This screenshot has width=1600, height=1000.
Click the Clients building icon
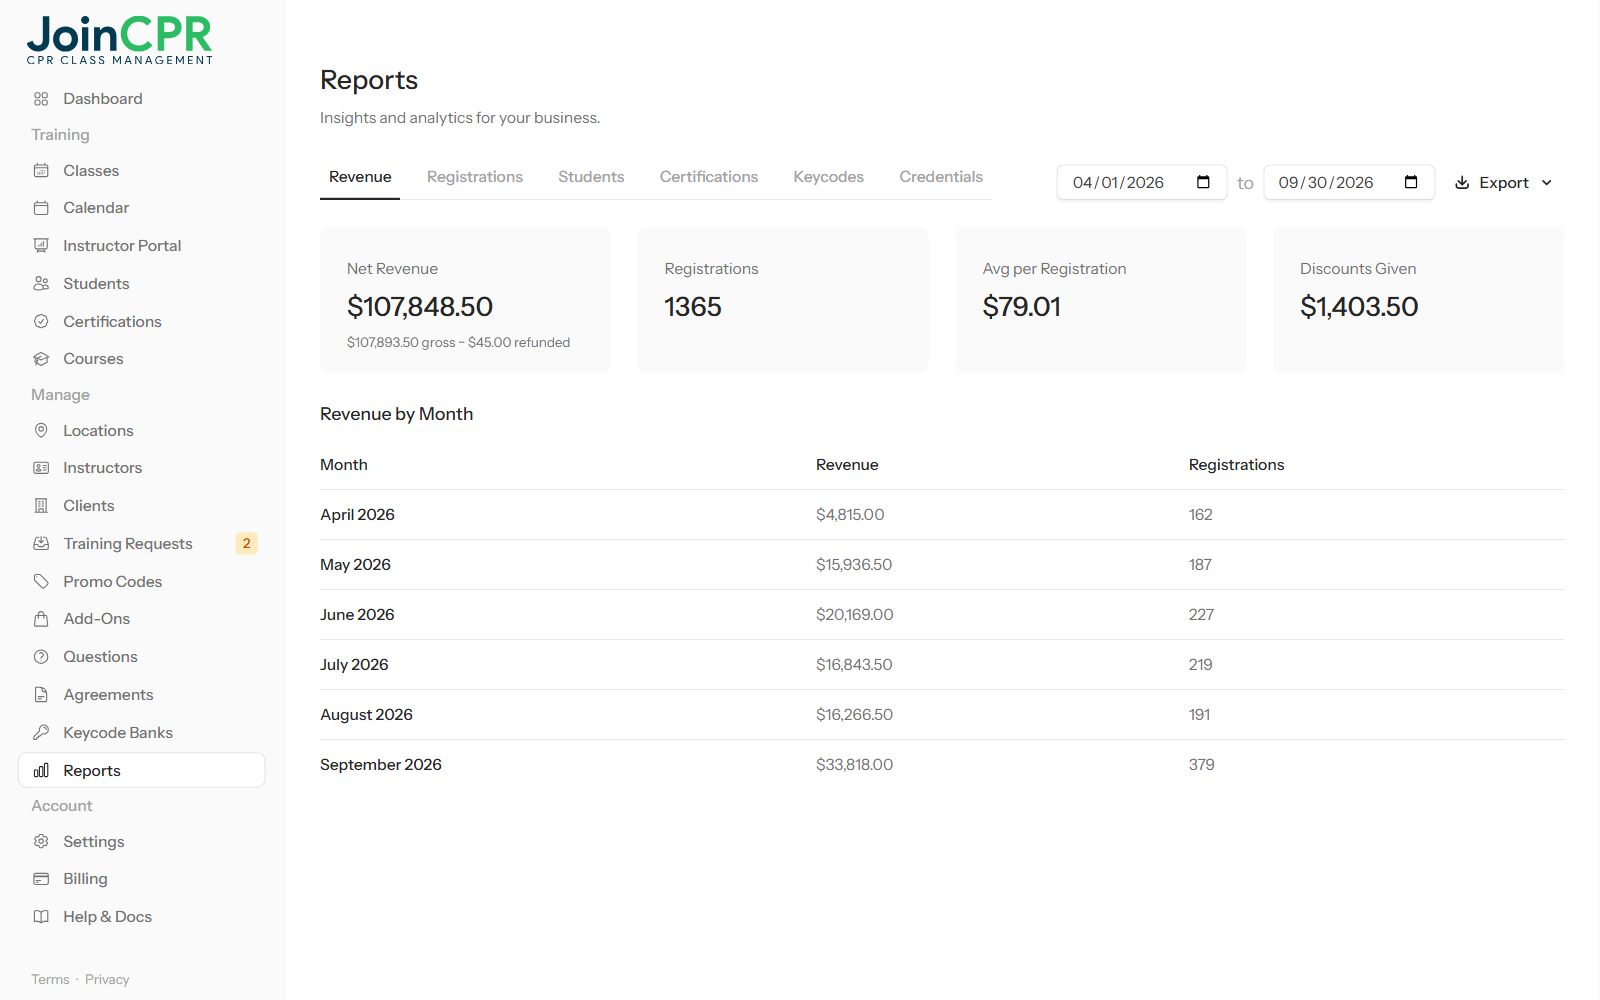tap(41, 506)
